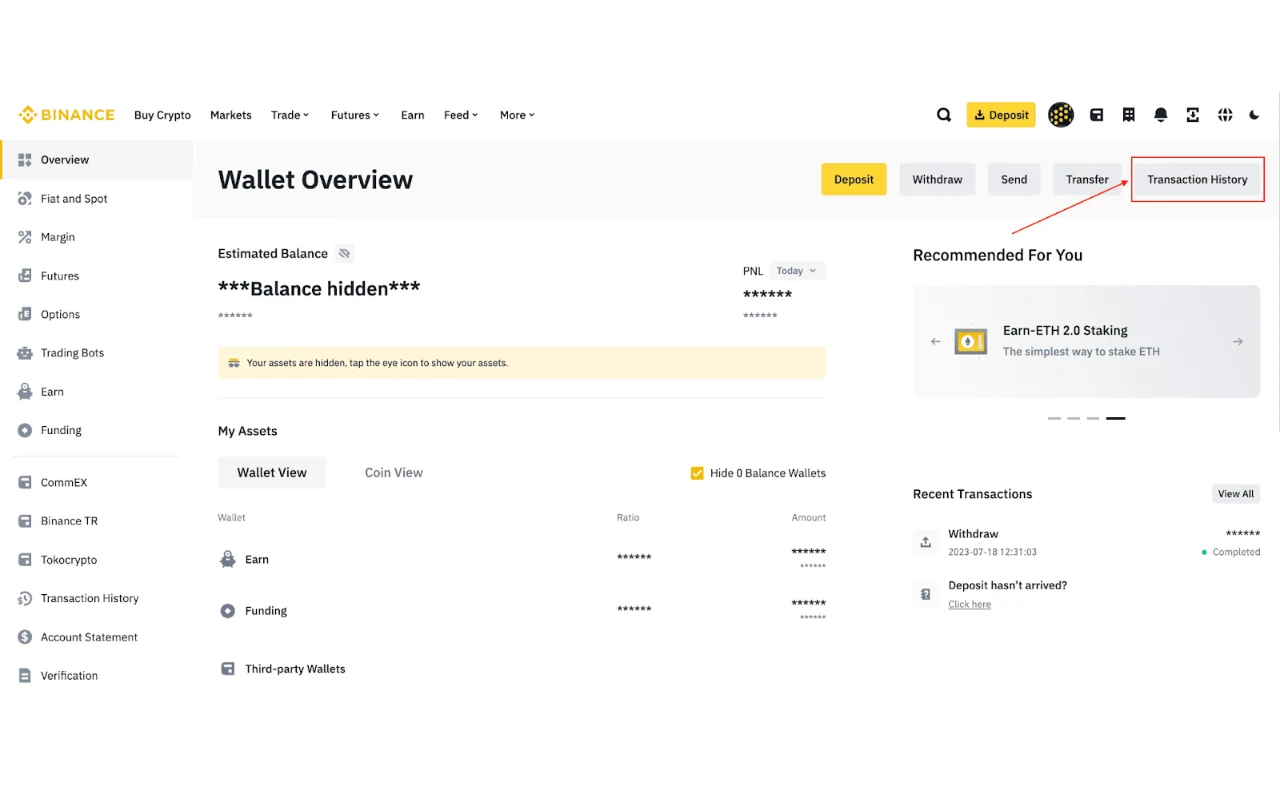Toggle dark mode moon icon
1280x800 pixels.
point(1254,115)
